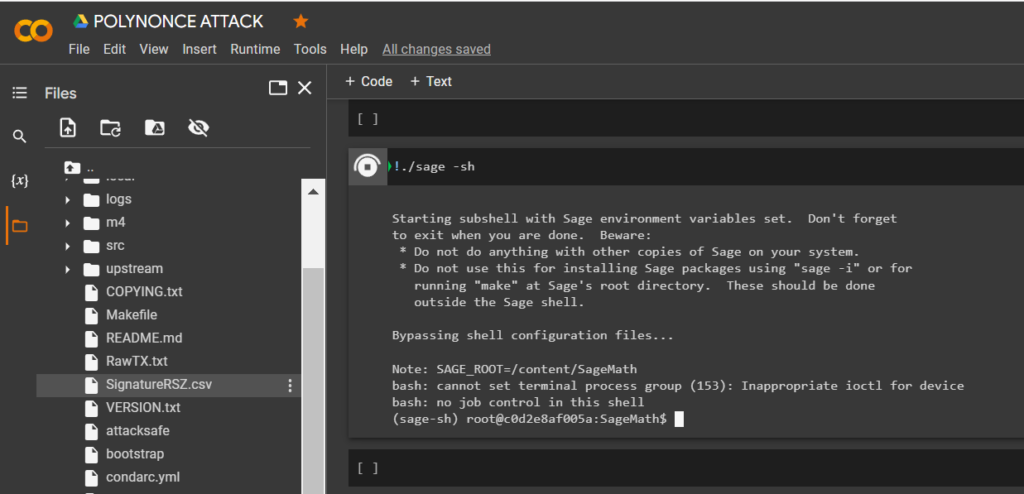
Task: Select RawTX.txt file
Action: [137, 361]
